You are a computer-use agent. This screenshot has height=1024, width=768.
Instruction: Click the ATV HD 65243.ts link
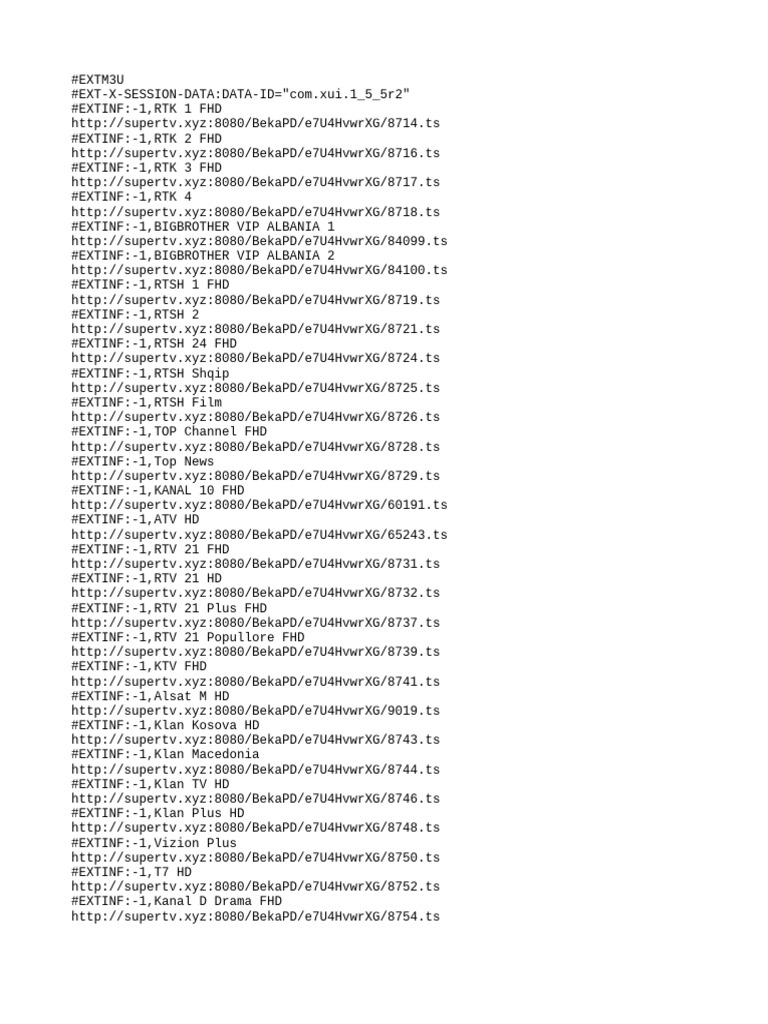pyautogui.click(x=259, y=535)
